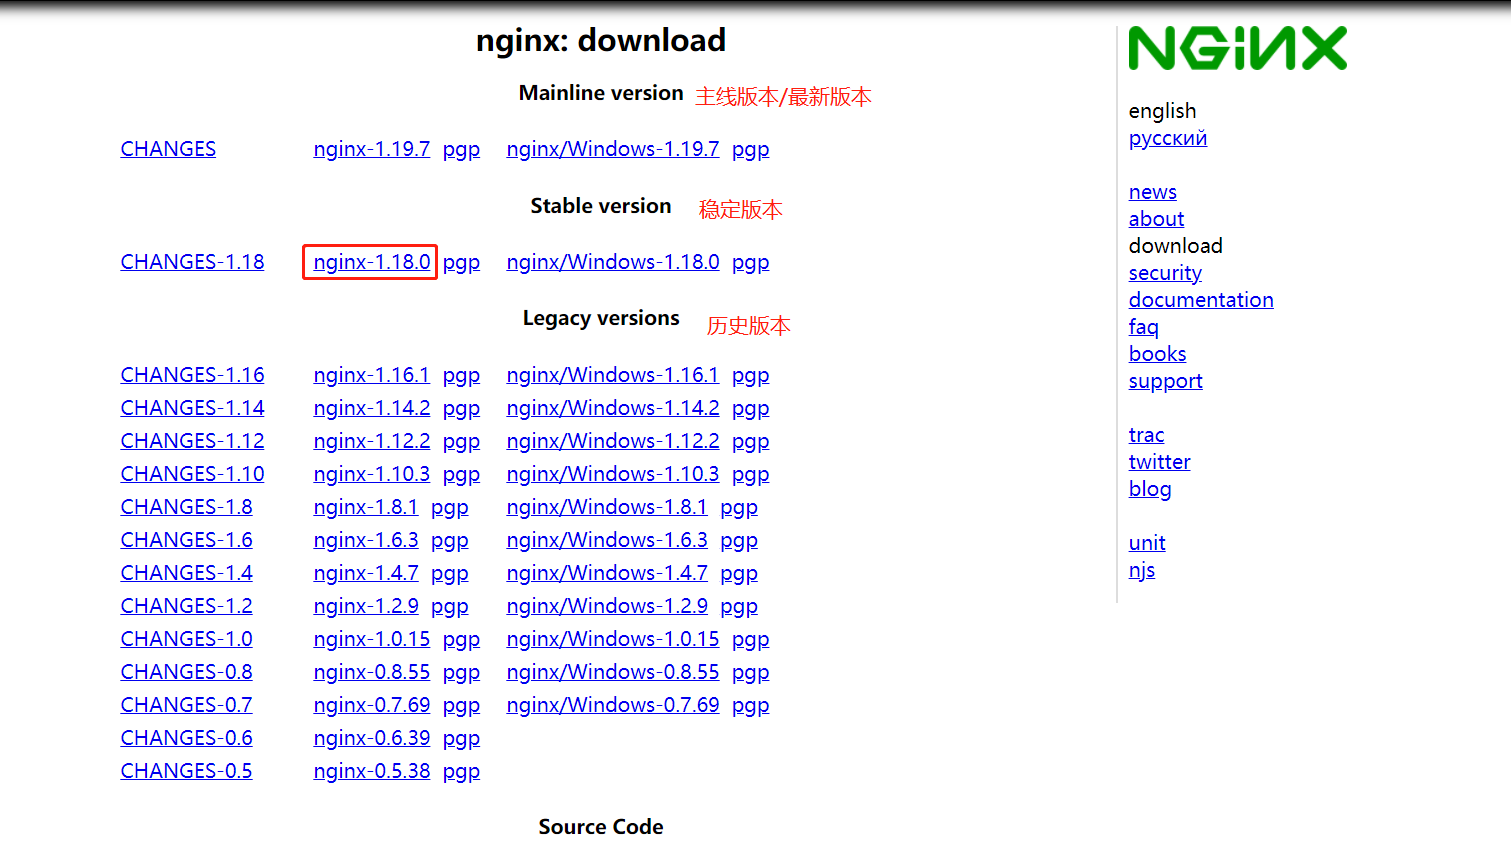Download nginx/Windows-1.8.1

click(x=607, y=507)
